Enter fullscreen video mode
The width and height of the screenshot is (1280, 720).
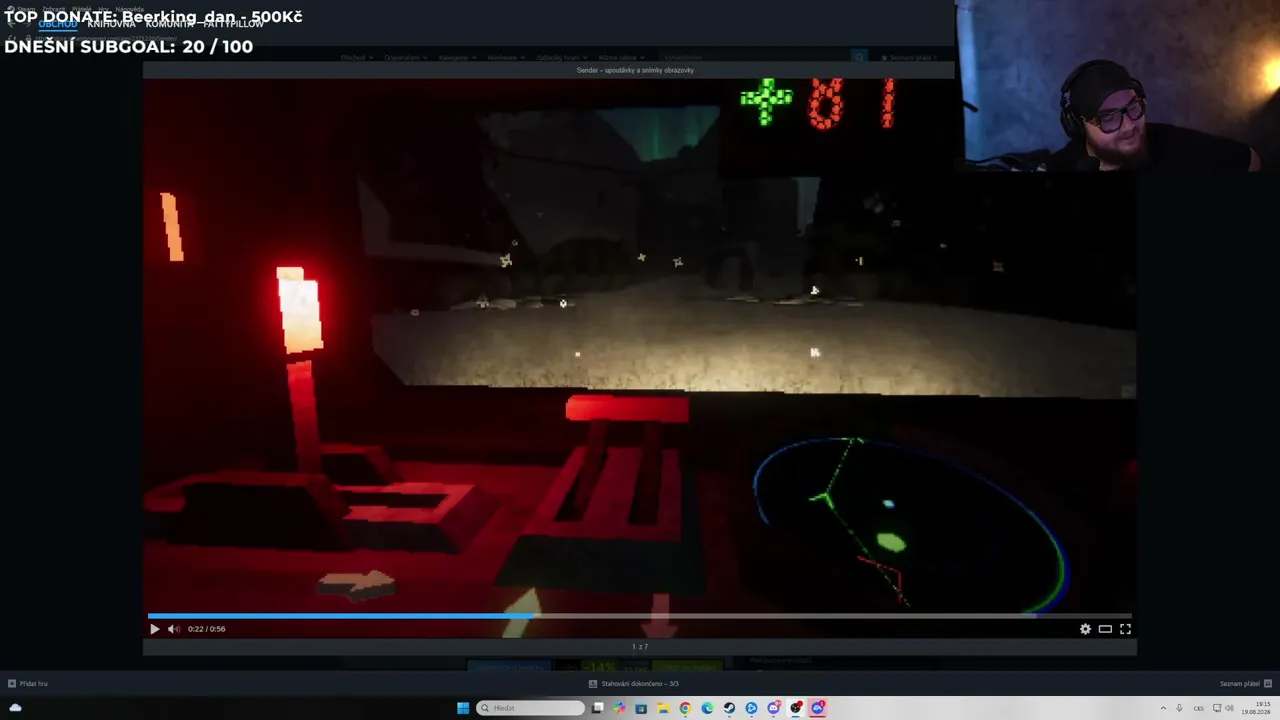coord(1125,629)
